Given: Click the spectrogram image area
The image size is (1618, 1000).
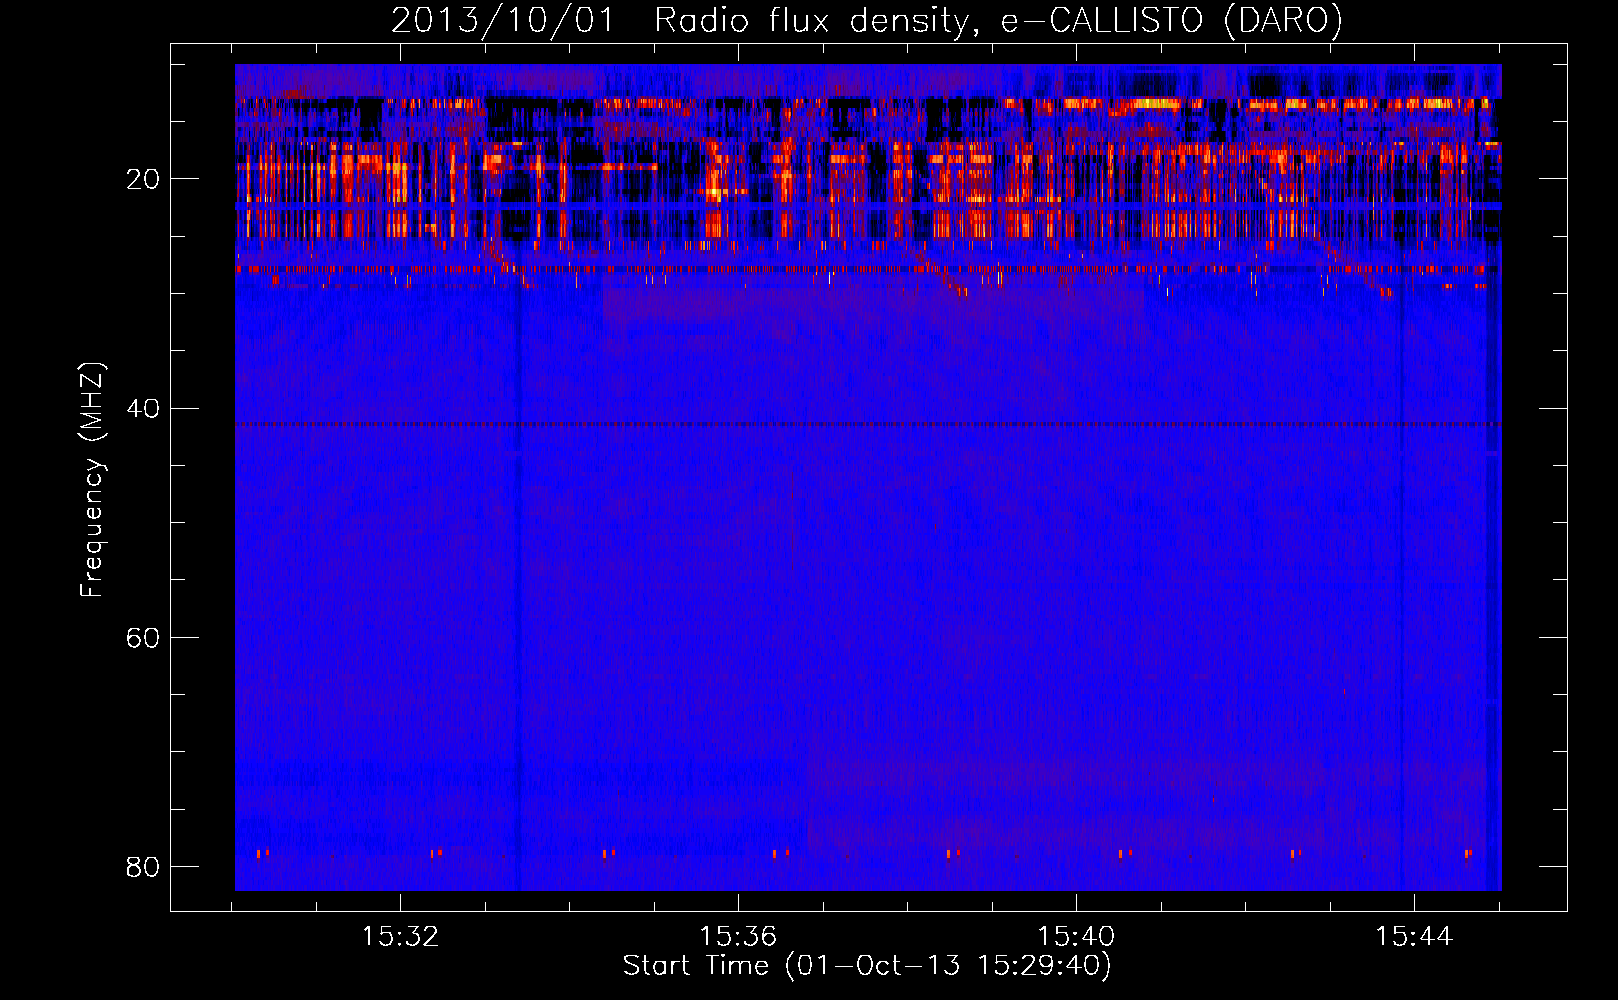Looking at the screenshot, I should [x=868, y=477].
